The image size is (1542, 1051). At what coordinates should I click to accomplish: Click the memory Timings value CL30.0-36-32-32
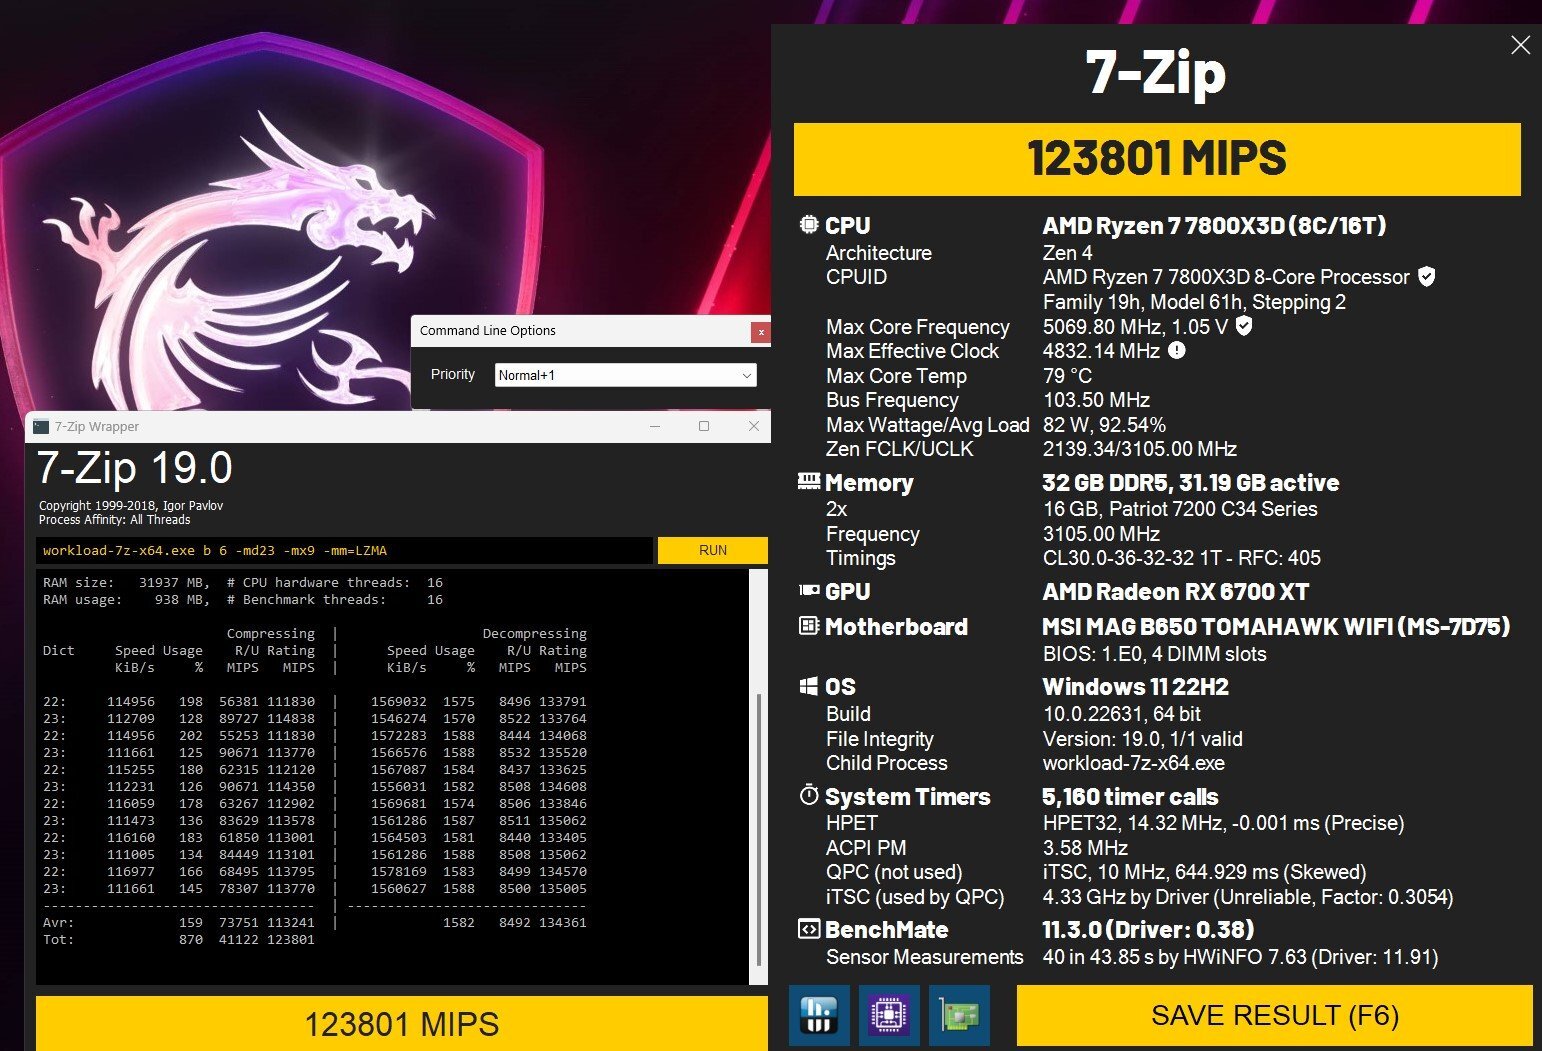(x=1181, y=558)
